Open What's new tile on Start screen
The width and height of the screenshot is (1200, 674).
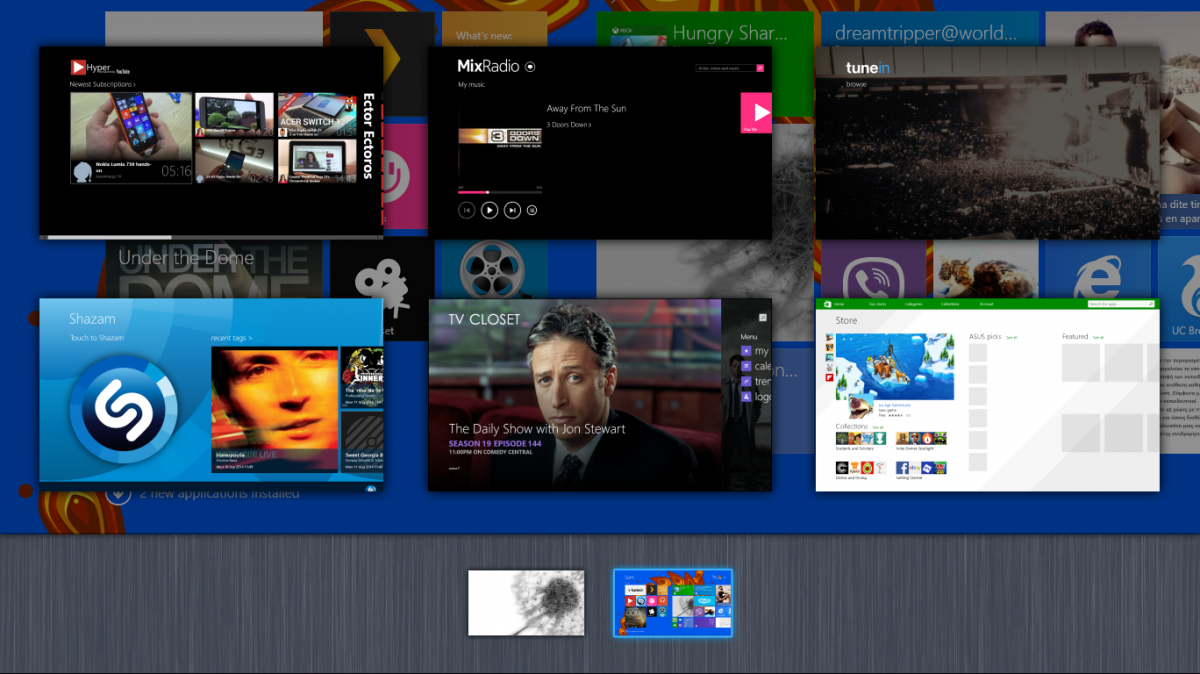[x=494, y=30]
